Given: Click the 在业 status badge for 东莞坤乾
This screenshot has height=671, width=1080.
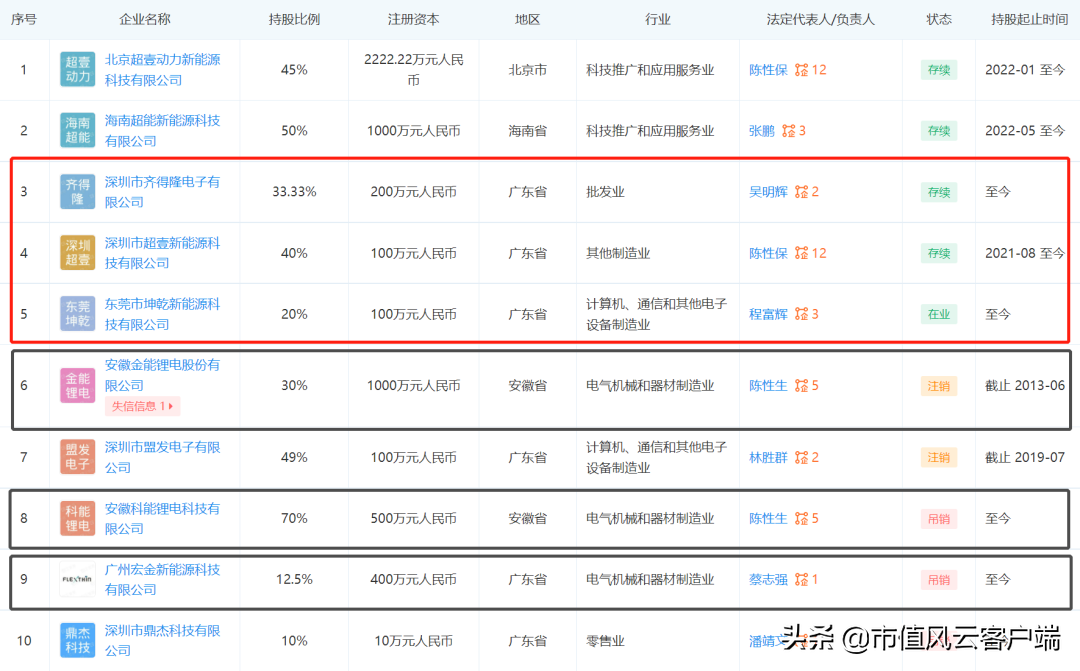Looking at the screenshot, I should [939, 314].
